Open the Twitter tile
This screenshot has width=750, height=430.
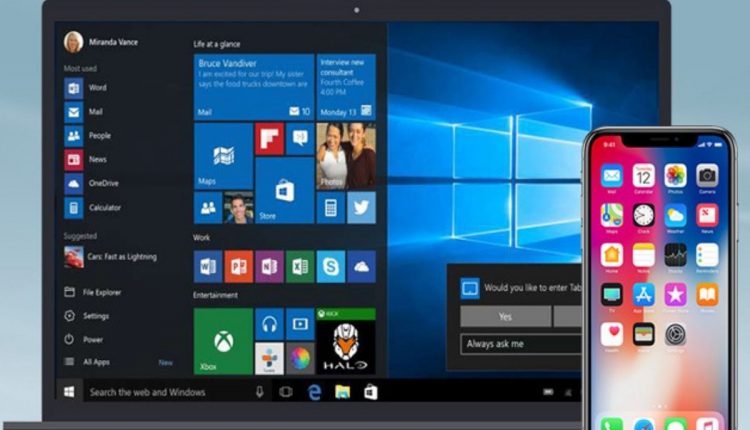[361, 208]
